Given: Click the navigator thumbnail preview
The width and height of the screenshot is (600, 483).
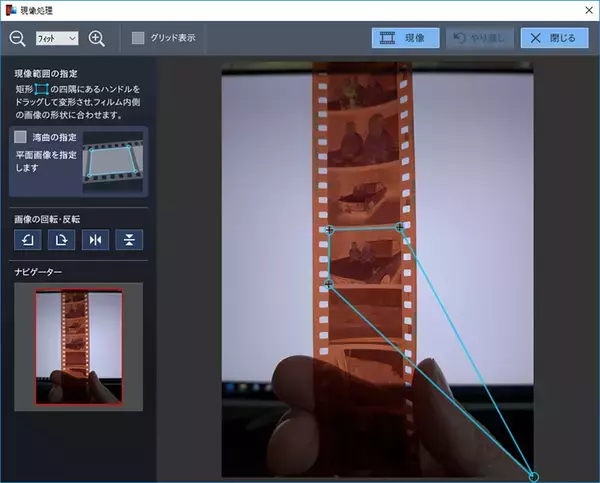Looking at the screenshot, I should point(79,347).
